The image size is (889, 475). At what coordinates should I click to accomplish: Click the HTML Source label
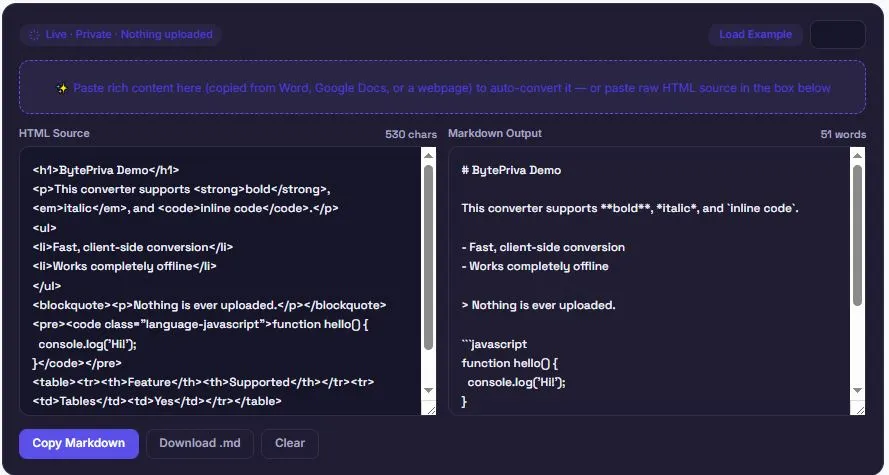pyautogui.click(x=54, y=133)
